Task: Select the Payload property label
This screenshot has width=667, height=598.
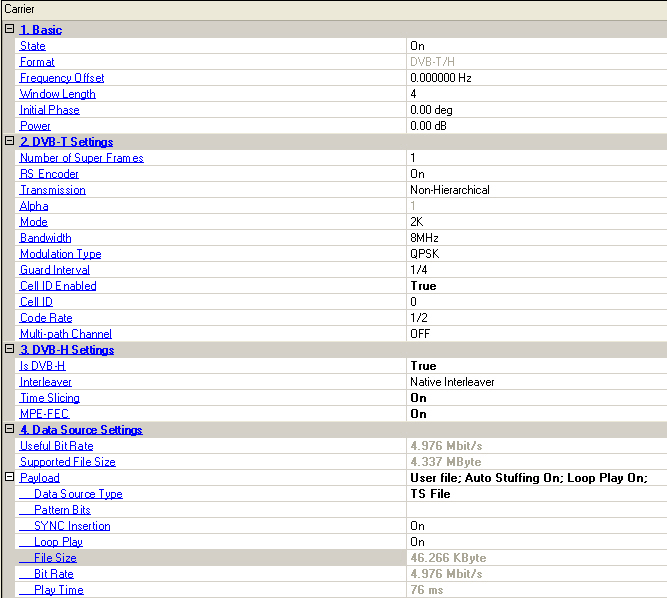Action: [40, 478]
